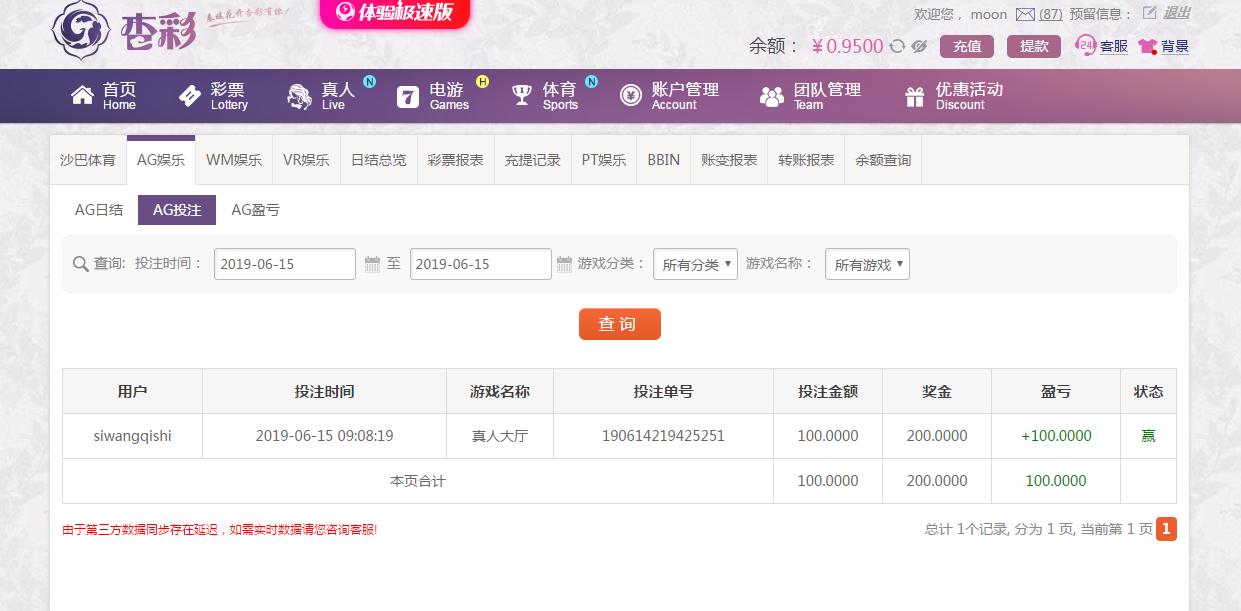
Task: Expand 所有分类 game category dropdown
Action: (696, 264)
